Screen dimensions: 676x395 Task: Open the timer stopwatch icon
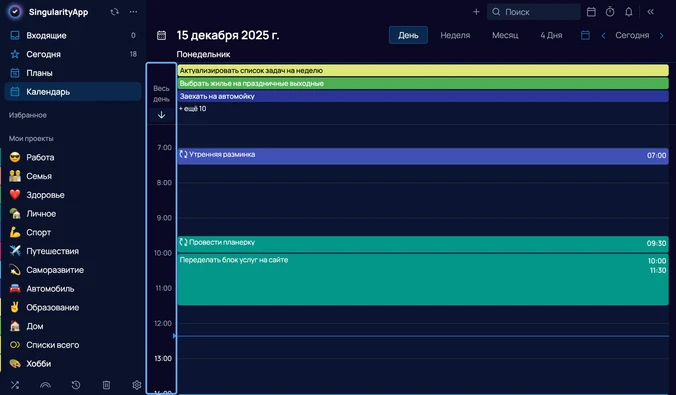click(x=610, y=12)
